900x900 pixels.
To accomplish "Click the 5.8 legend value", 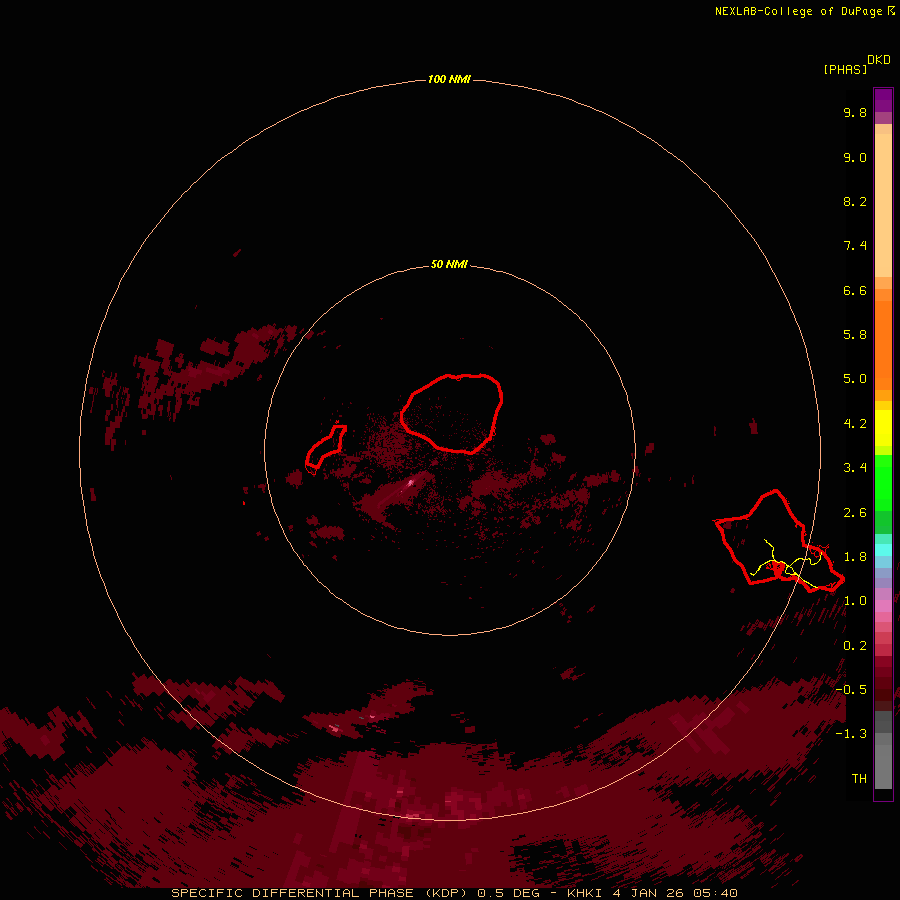I will pyautogui.click(x=855, y=335).
